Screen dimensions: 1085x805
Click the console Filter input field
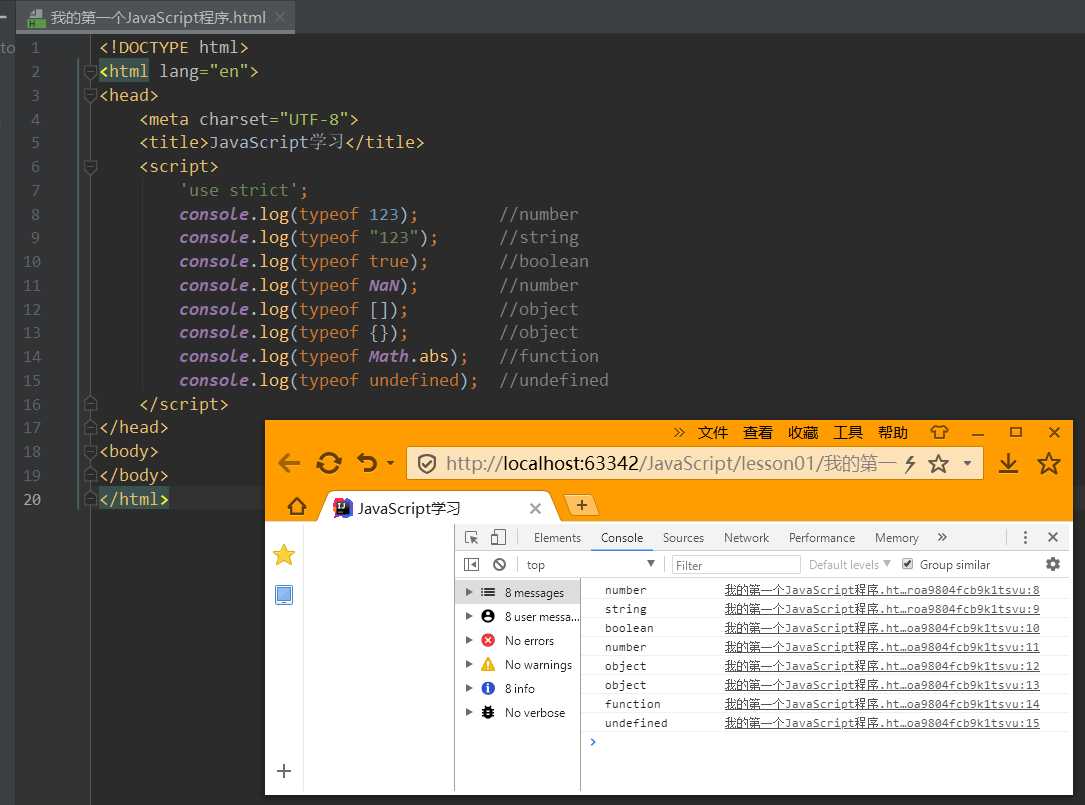pyautogui.click(x=736, y=566)
